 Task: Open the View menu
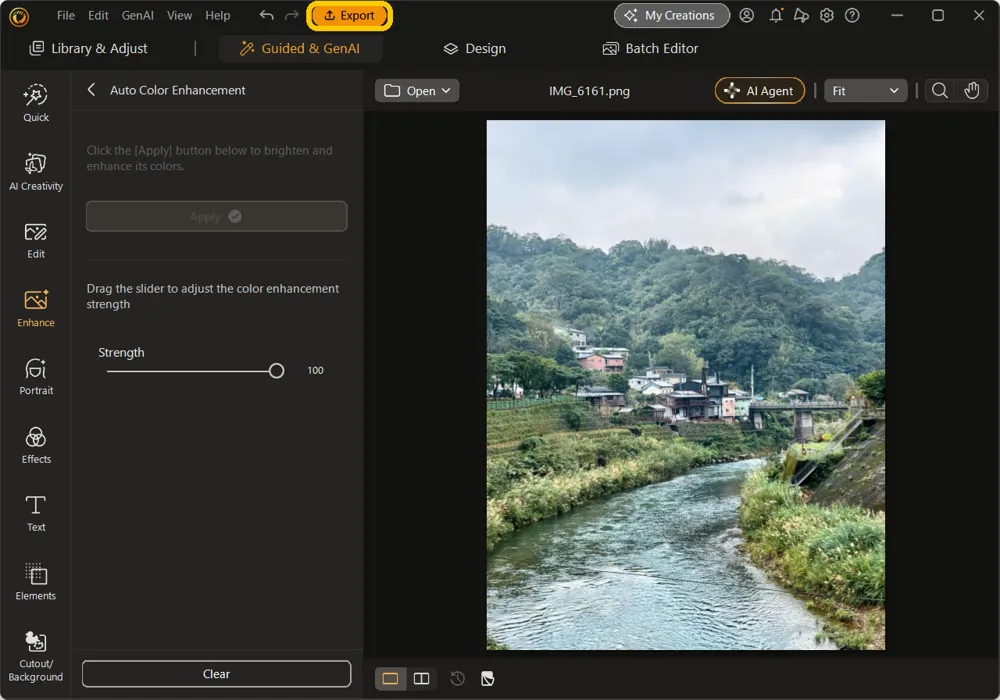click(x=179, y=15)
